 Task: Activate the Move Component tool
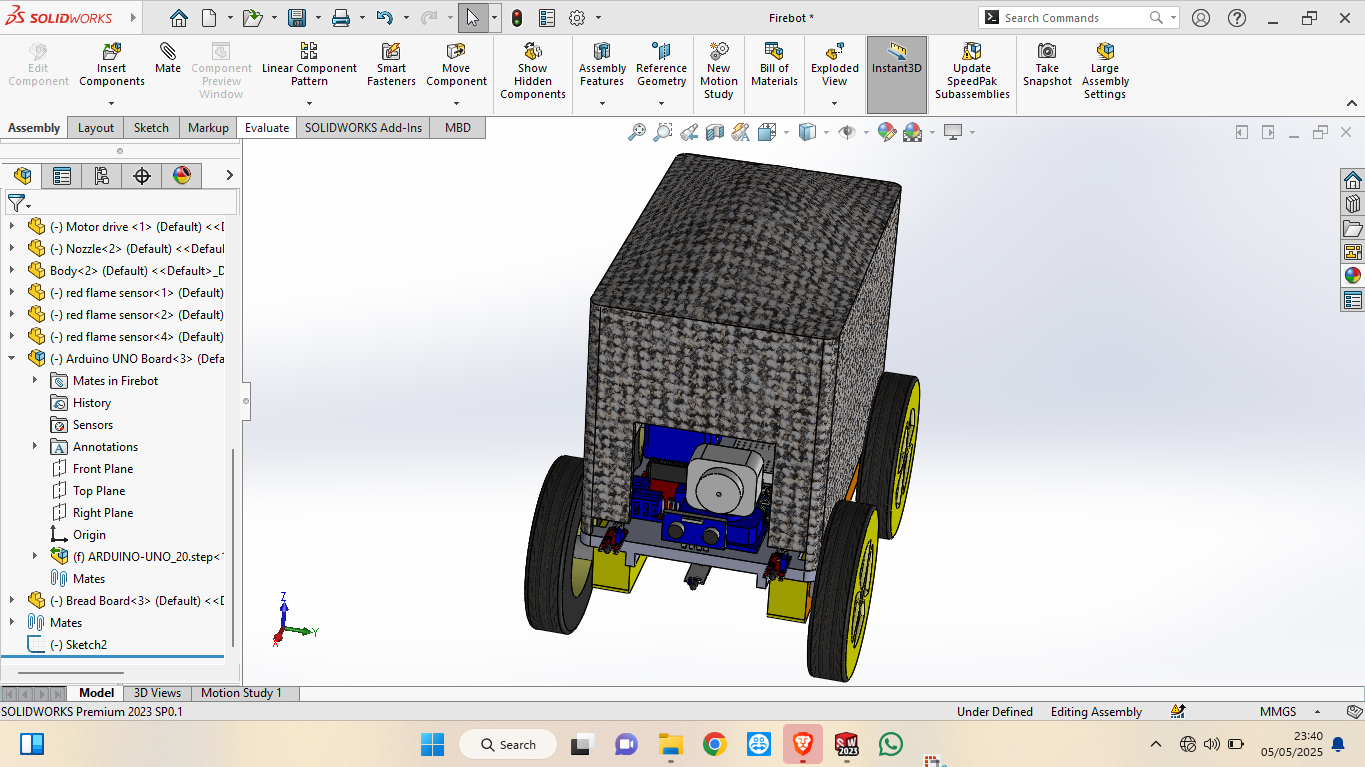(456, 64)
